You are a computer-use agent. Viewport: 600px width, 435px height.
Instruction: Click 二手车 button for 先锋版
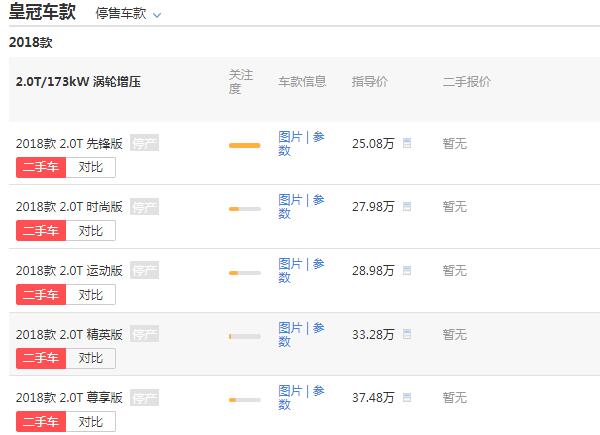pyautogui.click(x=41, y=167)
